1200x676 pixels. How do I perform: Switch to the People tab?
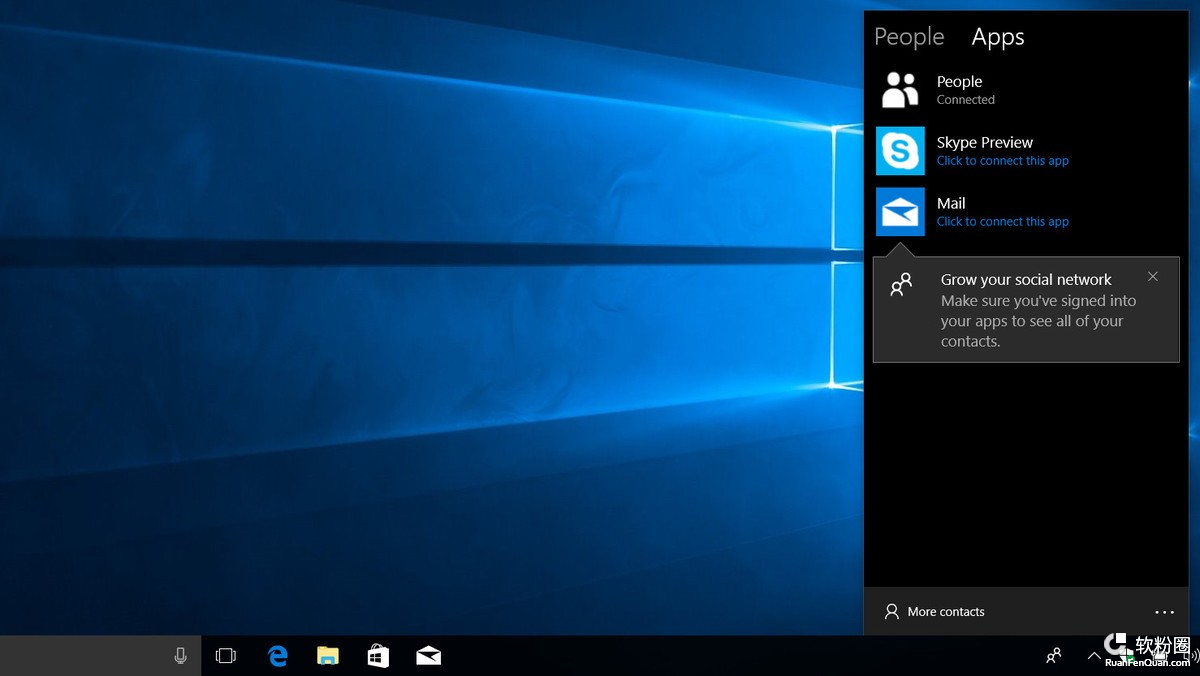(x=908, y=37)
